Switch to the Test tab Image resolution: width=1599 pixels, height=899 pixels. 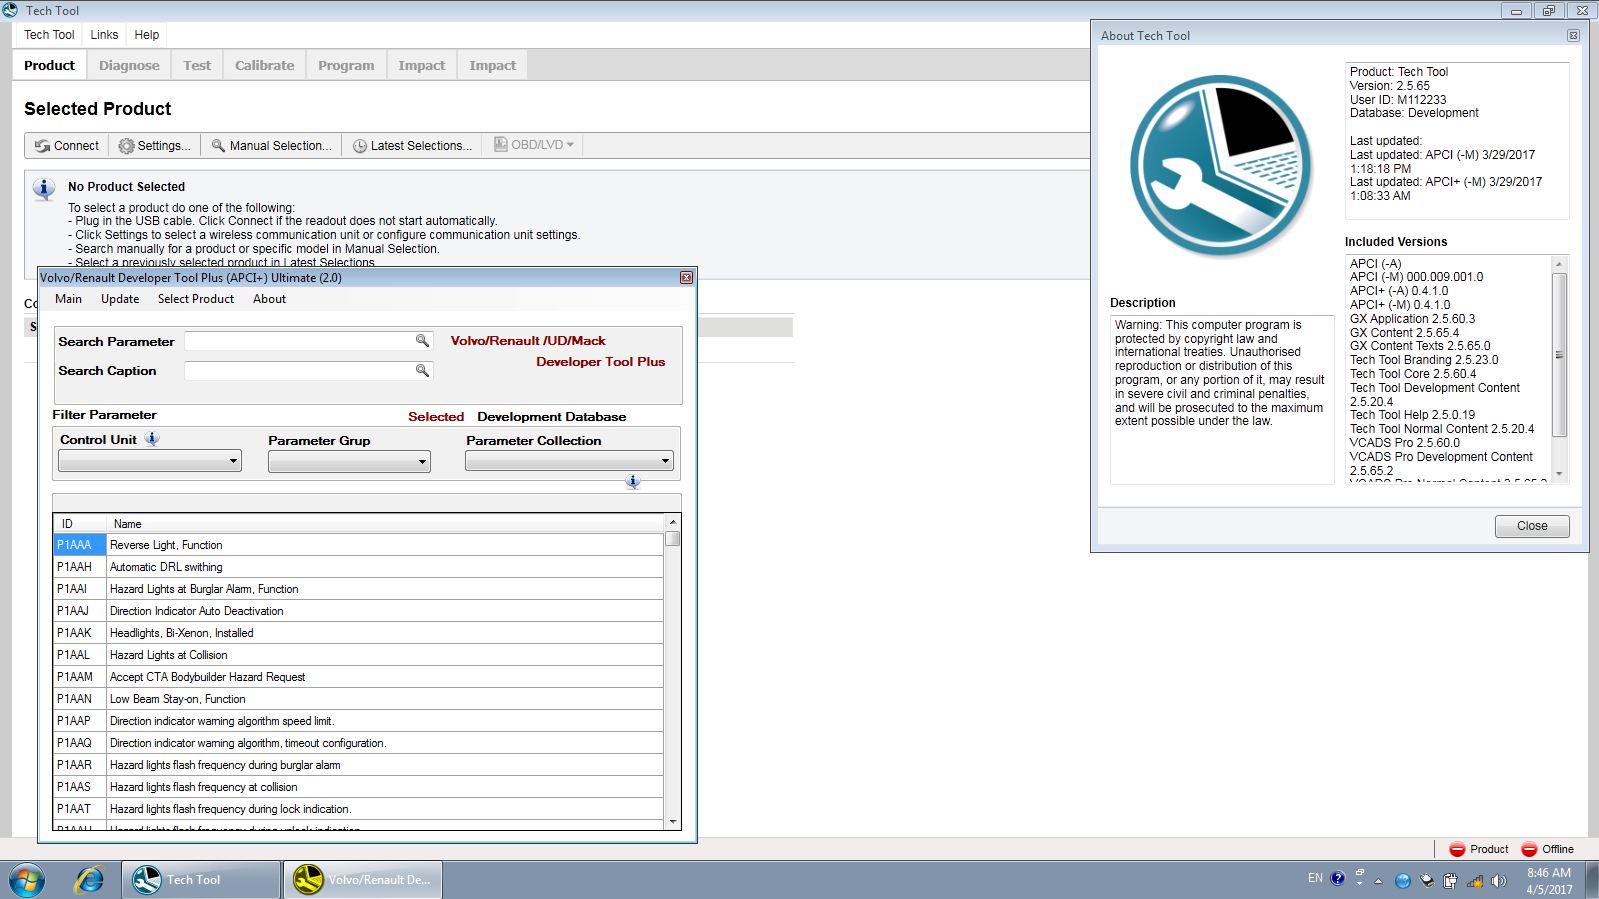(x=197, y=65)
